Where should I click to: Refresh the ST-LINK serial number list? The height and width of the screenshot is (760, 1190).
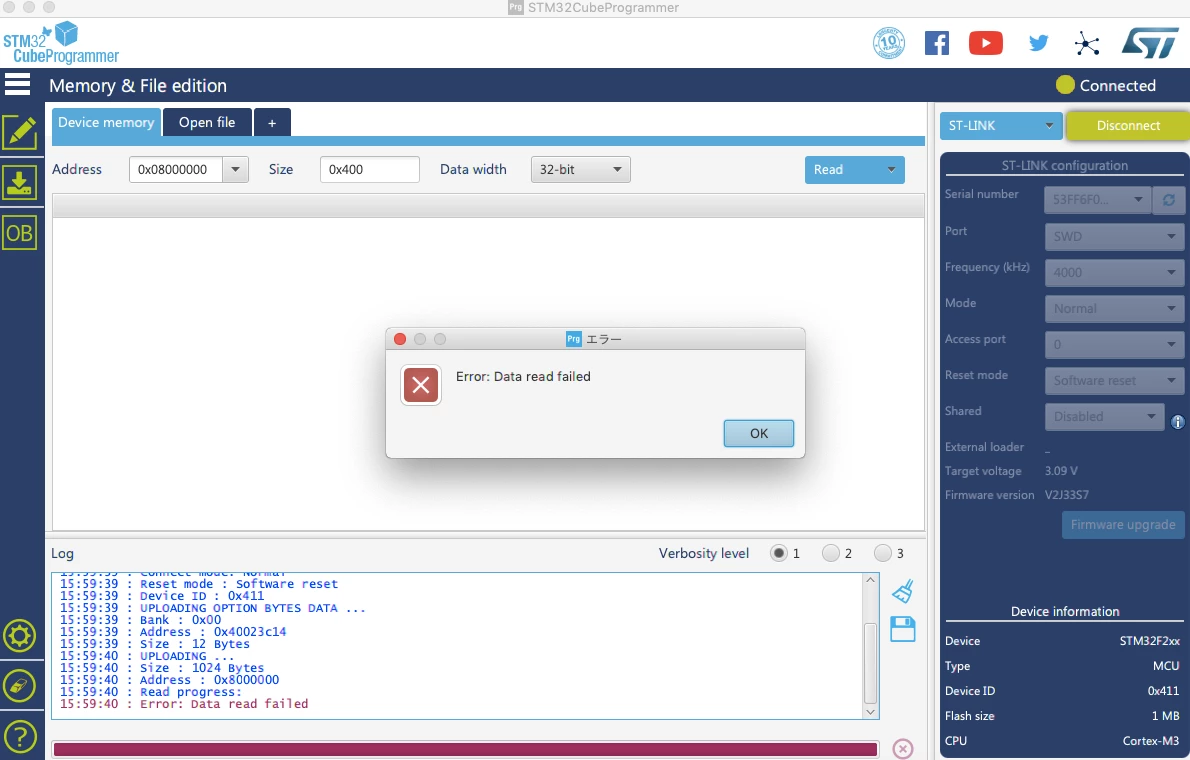(1169, 200)
